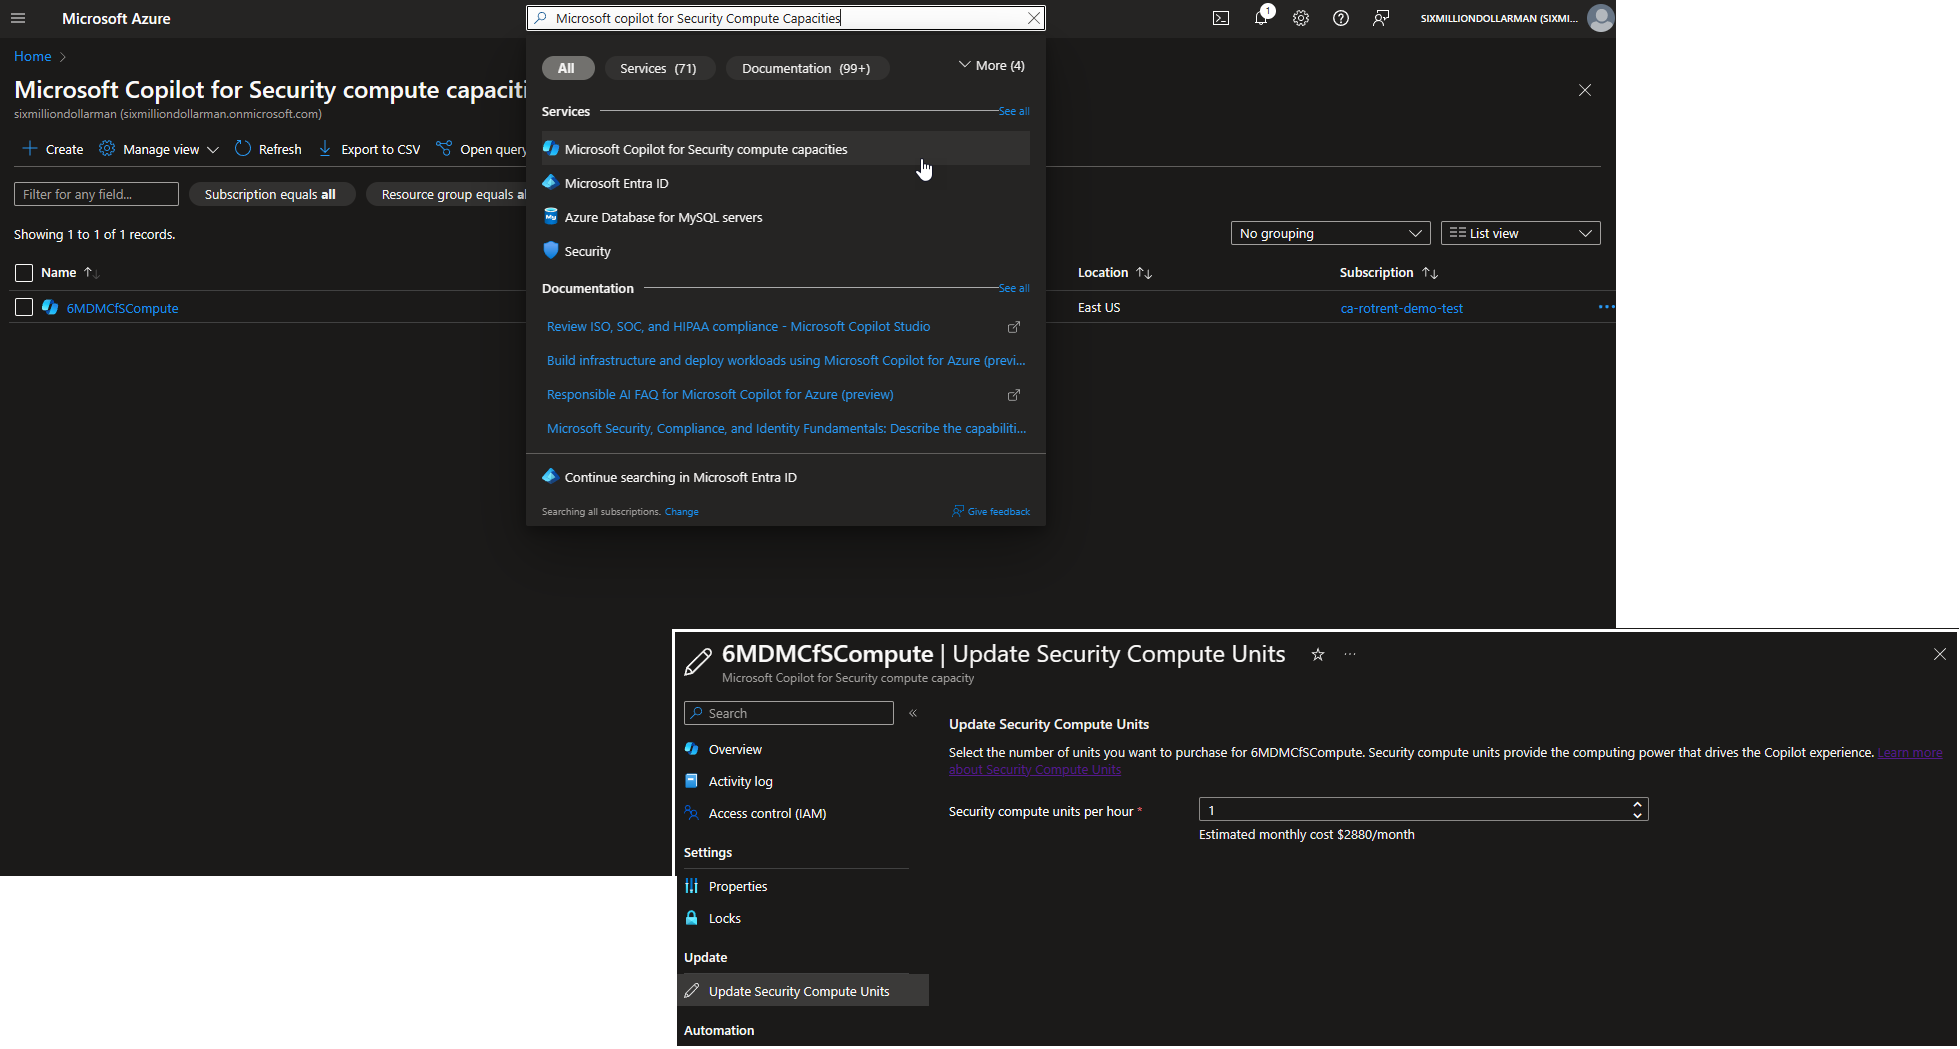This screenshot has height=1049, width=1960.
Task: Open the notifications bell
Action: pos(1261,18)
